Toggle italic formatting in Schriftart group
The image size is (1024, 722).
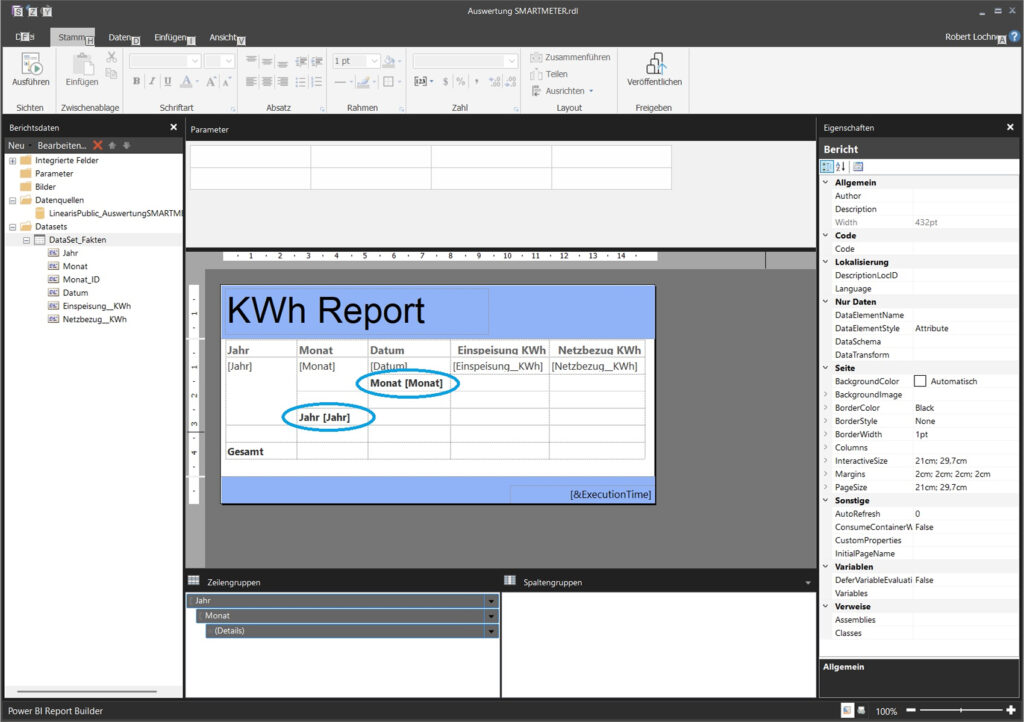[x=153, y=82]
